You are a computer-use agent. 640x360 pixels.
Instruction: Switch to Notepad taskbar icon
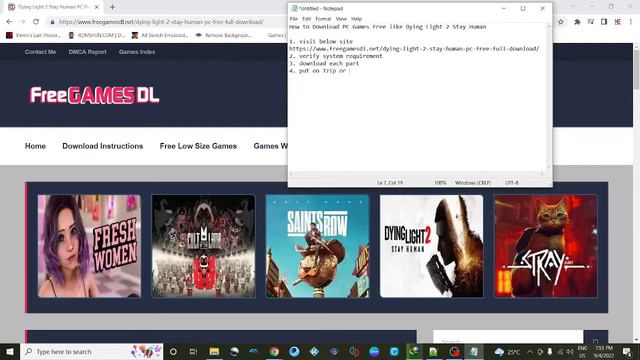pyautogui.click(x=474, y=351)
